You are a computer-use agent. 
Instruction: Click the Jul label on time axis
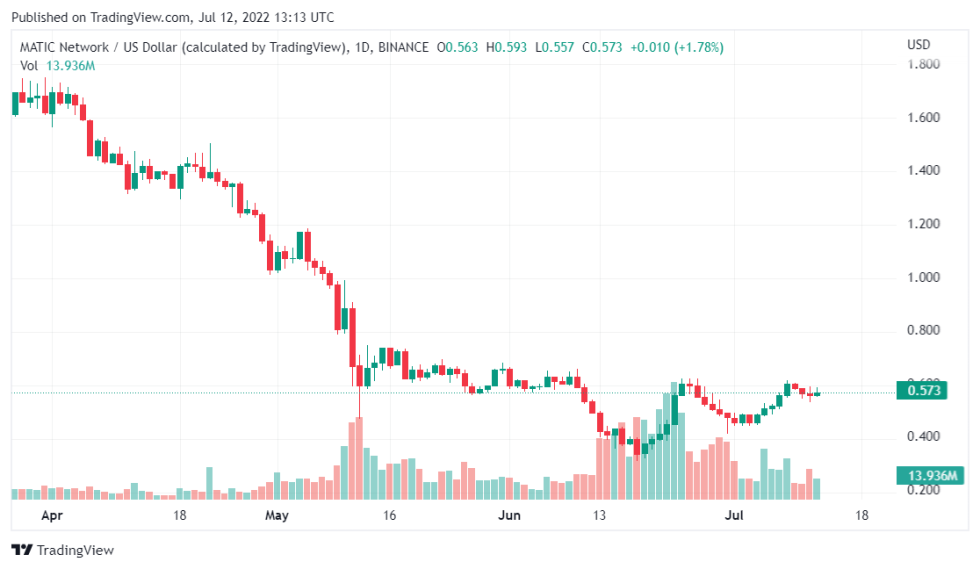pyautogui.click(x=734, y=516)
